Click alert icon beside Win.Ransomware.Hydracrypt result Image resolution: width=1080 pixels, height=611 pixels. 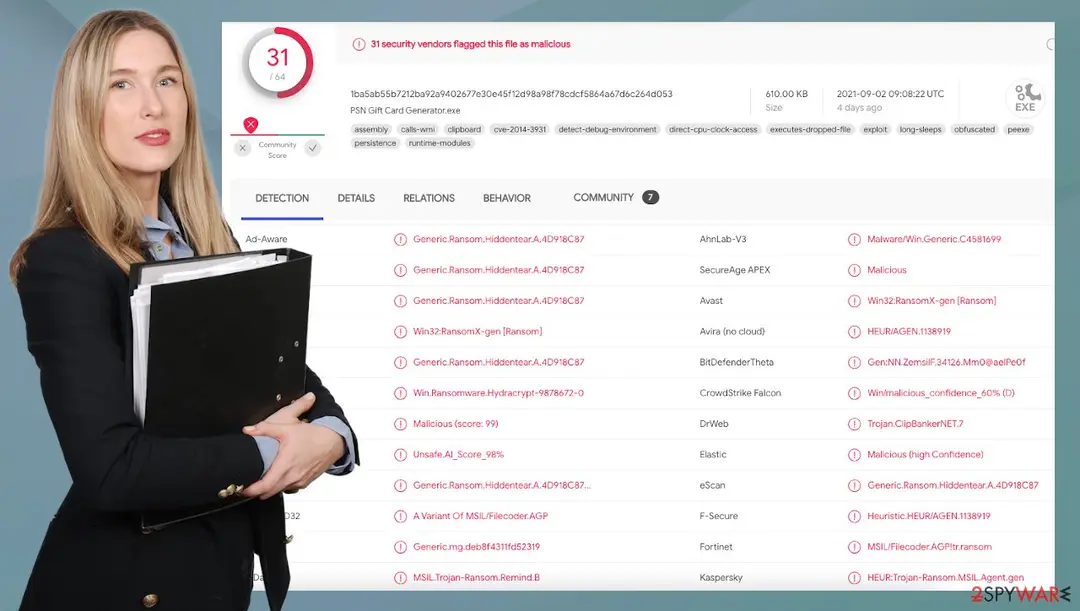[x=400, y=393]
